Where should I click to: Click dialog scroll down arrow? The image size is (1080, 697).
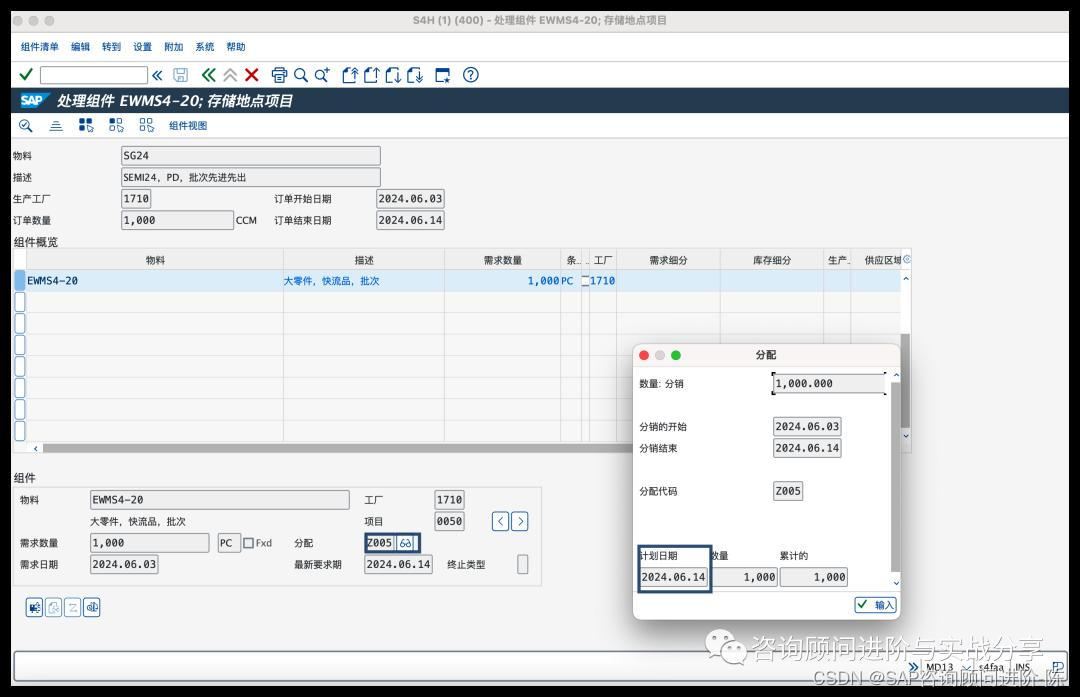896,583
